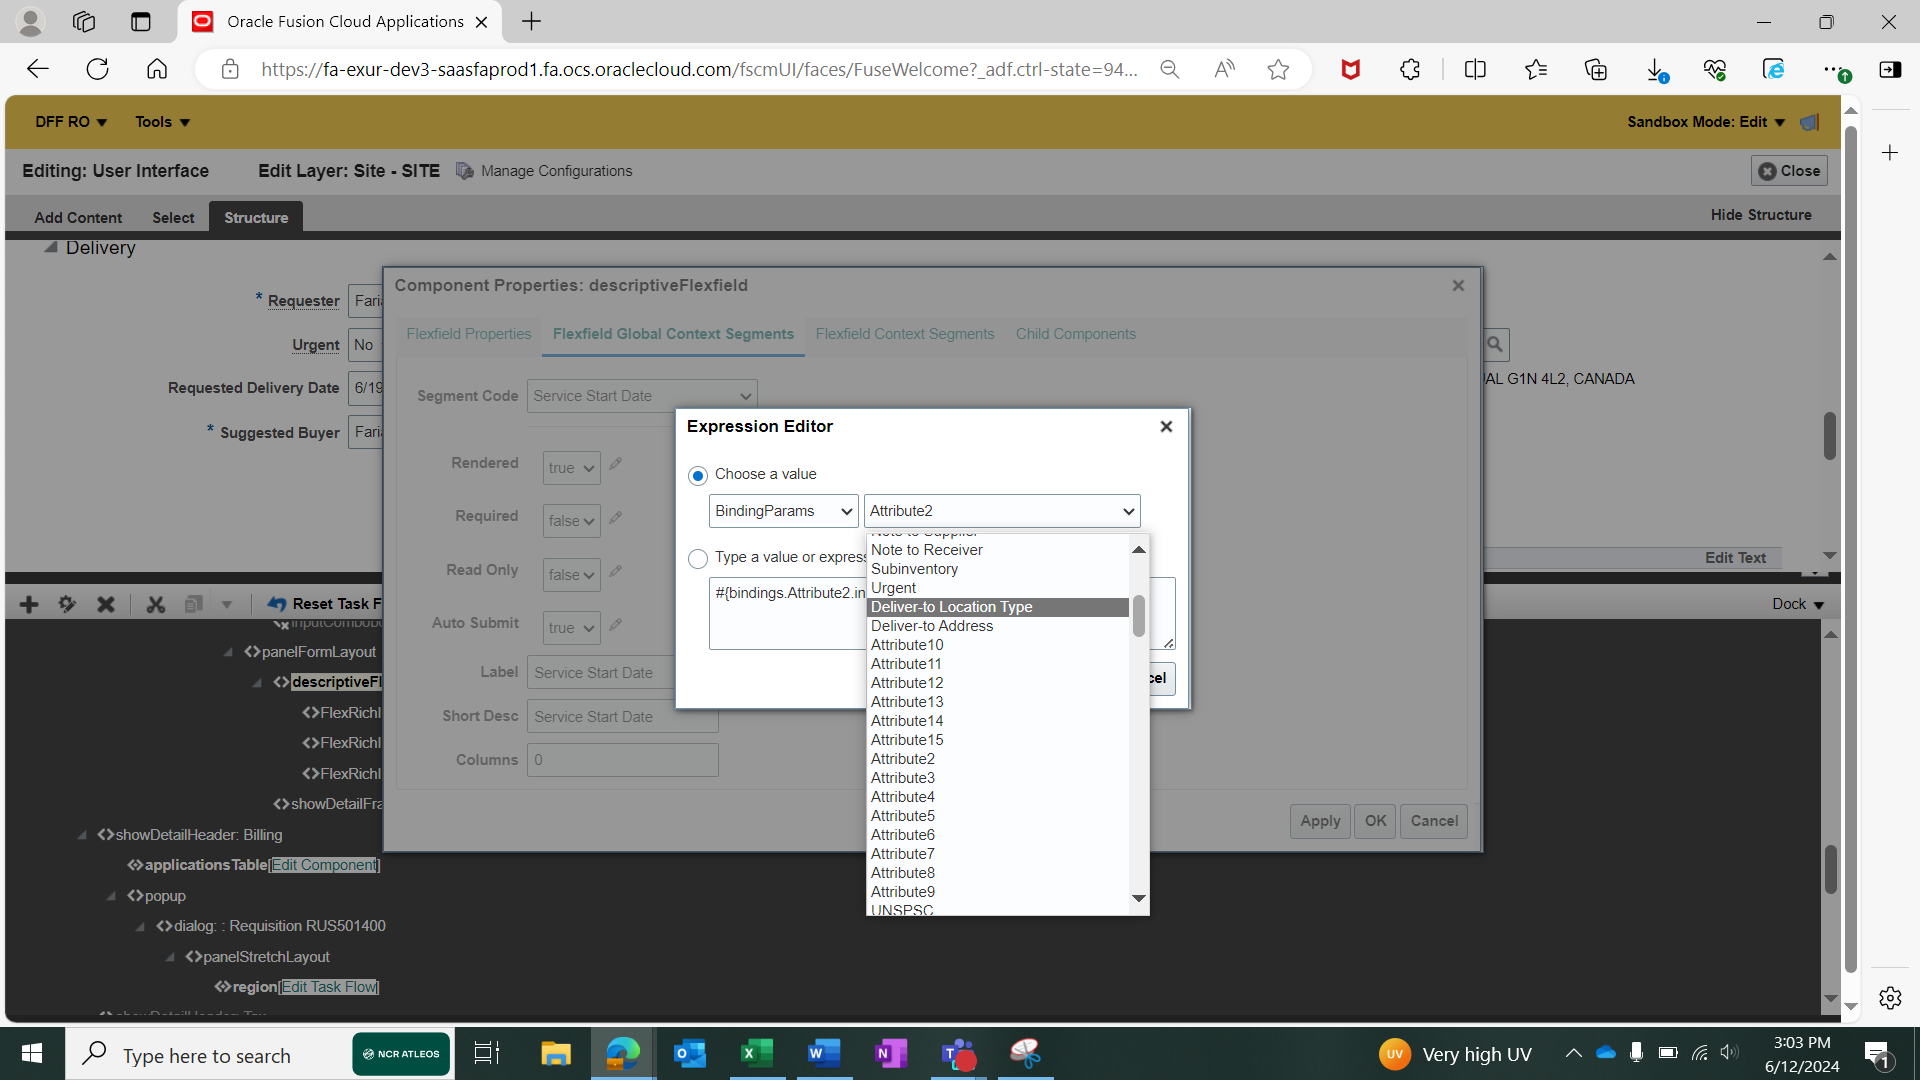This screenshot has height=1080, width=1920.
Task: Click the delete (X) icon in the toolbar
Action: [105, 604]
